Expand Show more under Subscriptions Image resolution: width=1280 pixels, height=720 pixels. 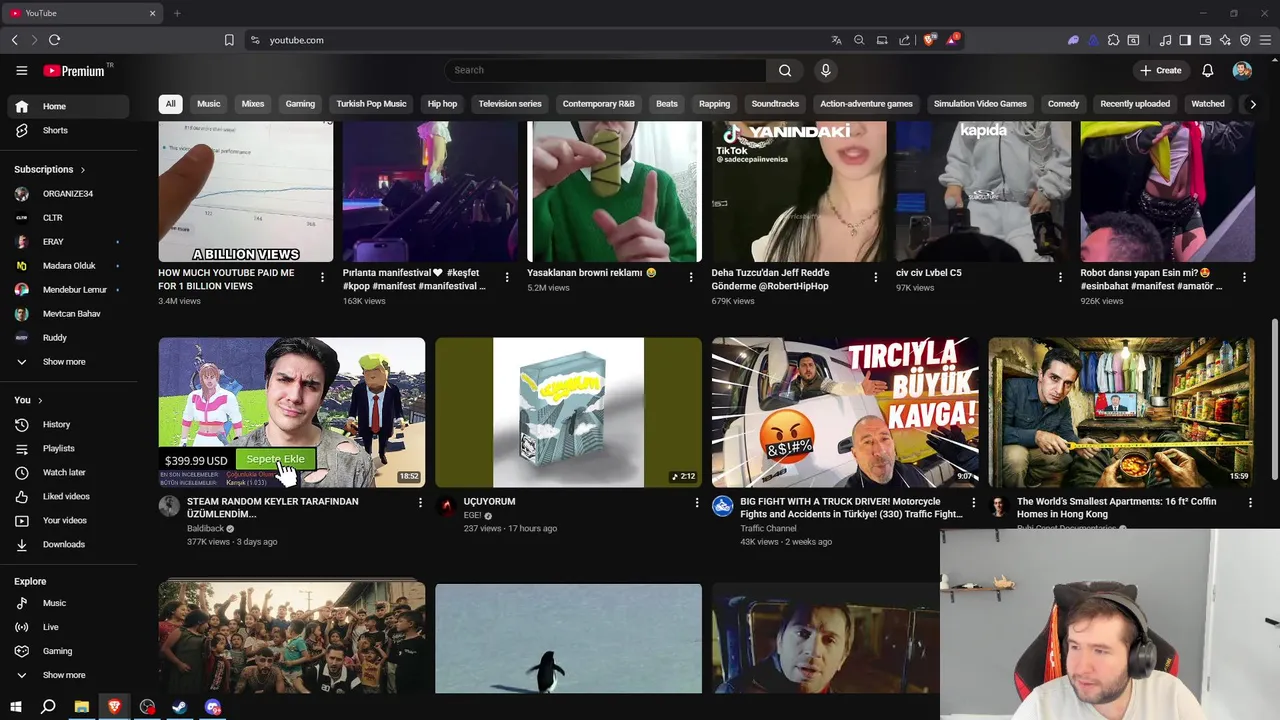68,362
